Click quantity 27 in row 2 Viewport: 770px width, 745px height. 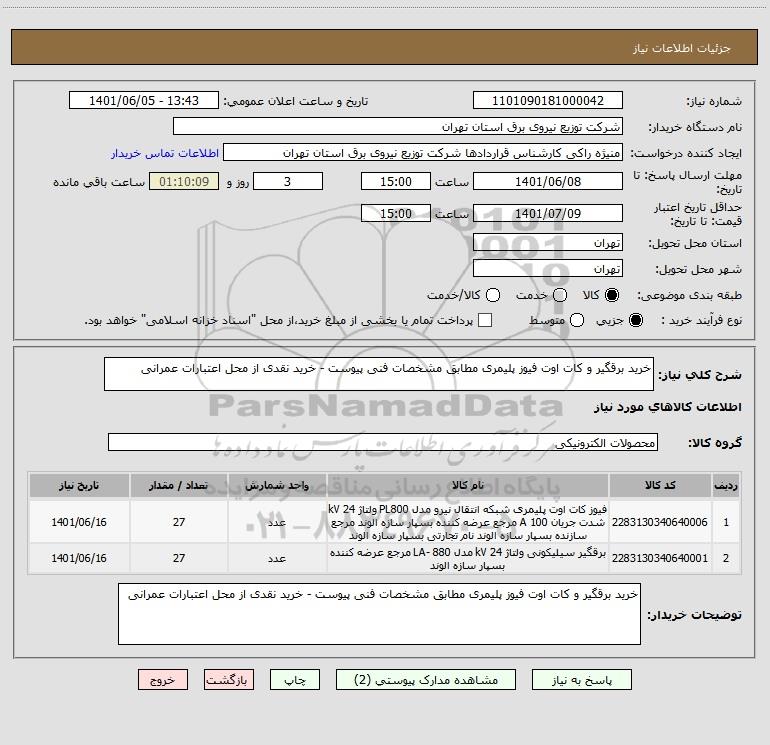tap(179, 558)
